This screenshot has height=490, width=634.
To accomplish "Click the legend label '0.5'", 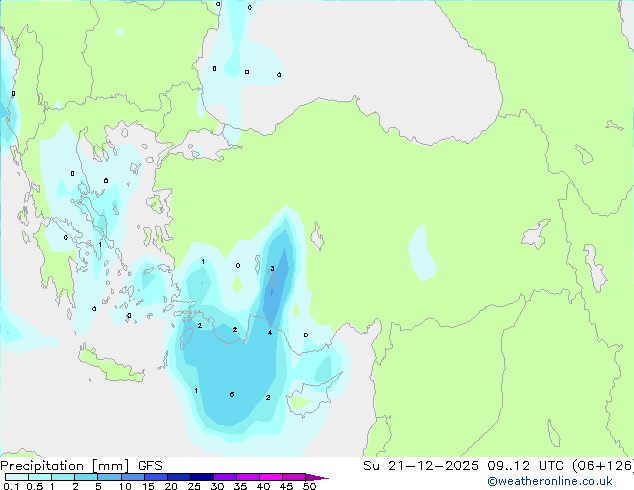I will (35, 486).
